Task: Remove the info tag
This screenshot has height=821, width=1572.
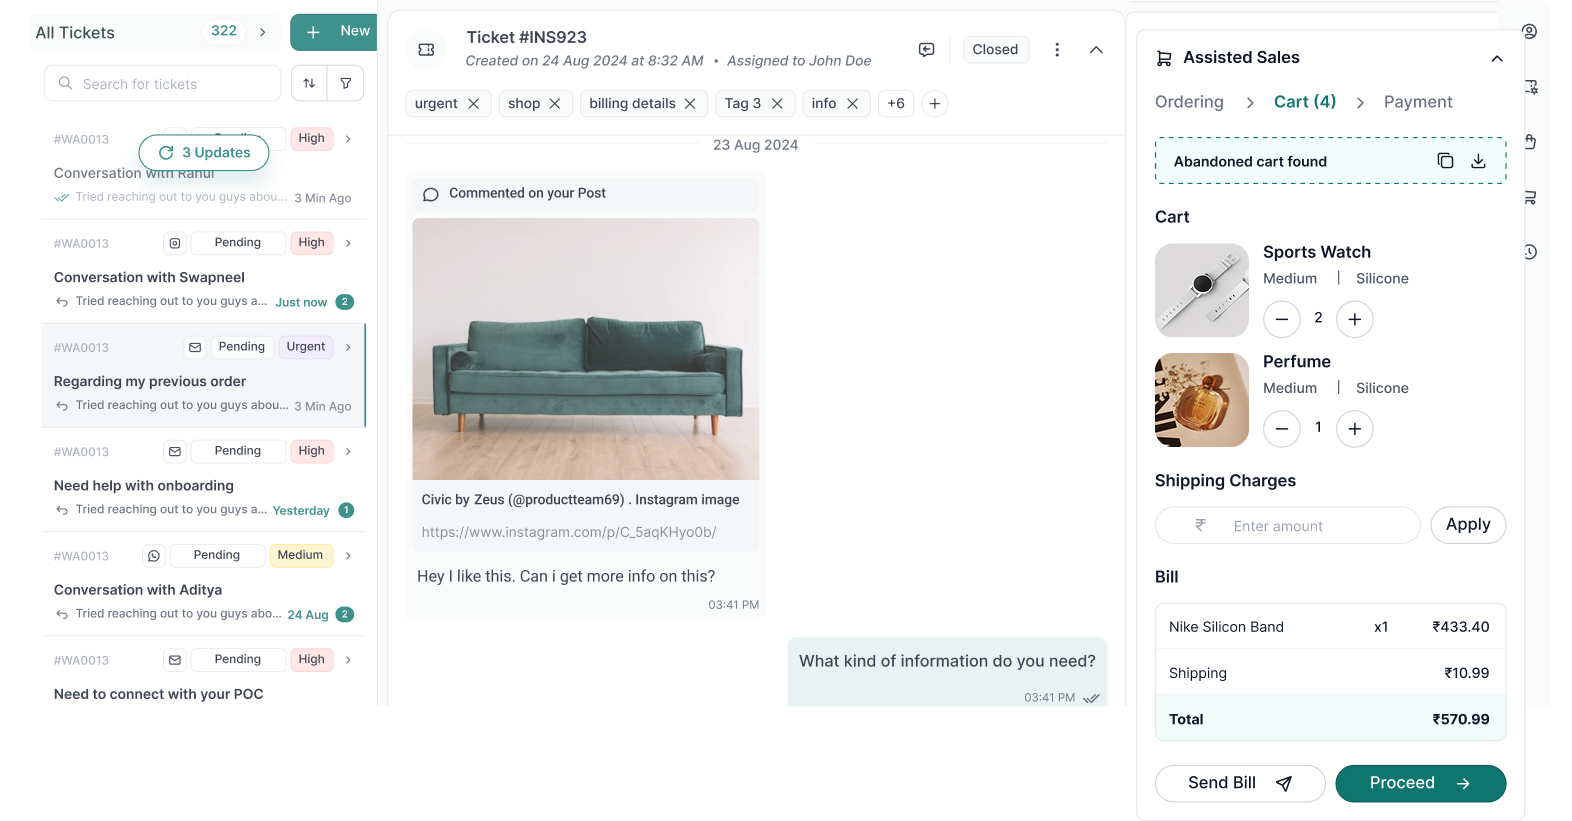Action: [x=852, y=103]
